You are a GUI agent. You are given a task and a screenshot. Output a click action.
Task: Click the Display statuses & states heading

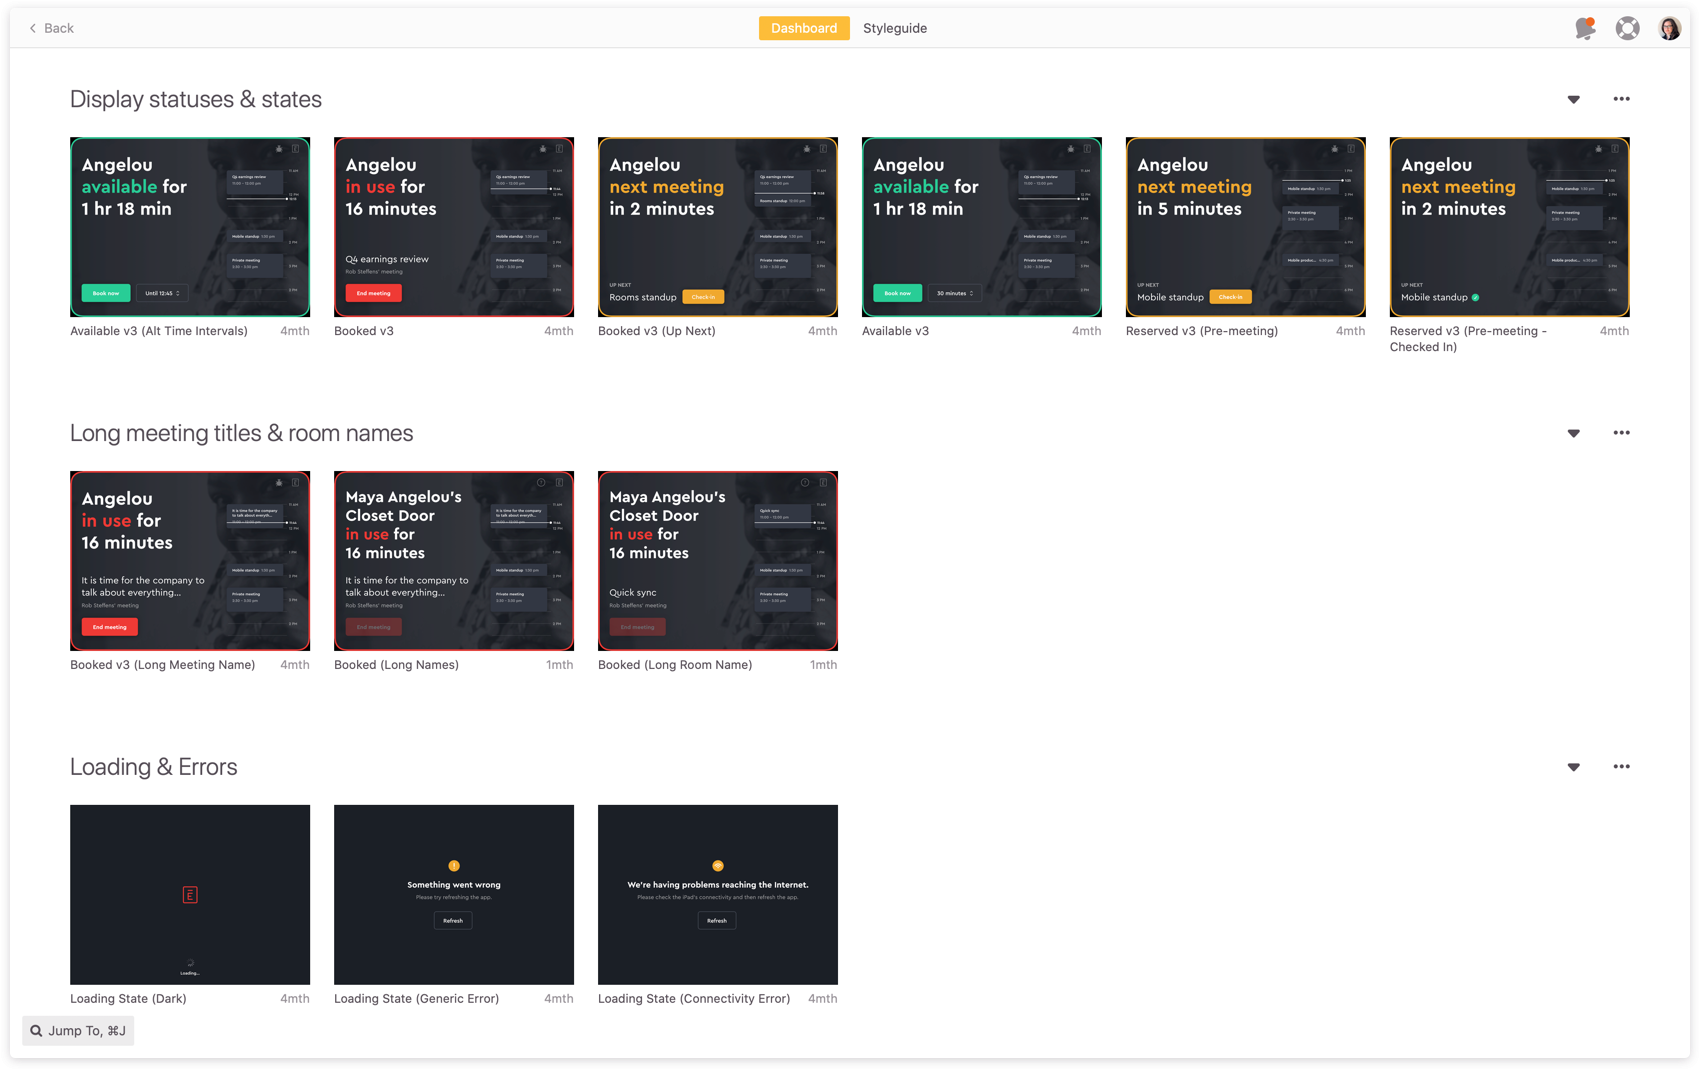196,99
